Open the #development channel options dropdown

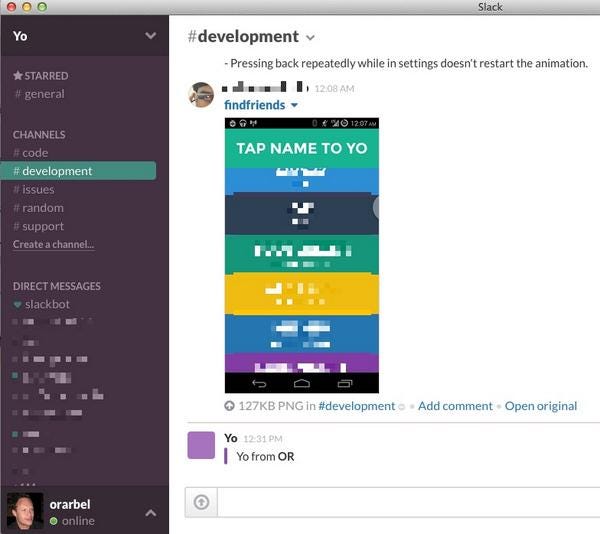pos(310,38)
